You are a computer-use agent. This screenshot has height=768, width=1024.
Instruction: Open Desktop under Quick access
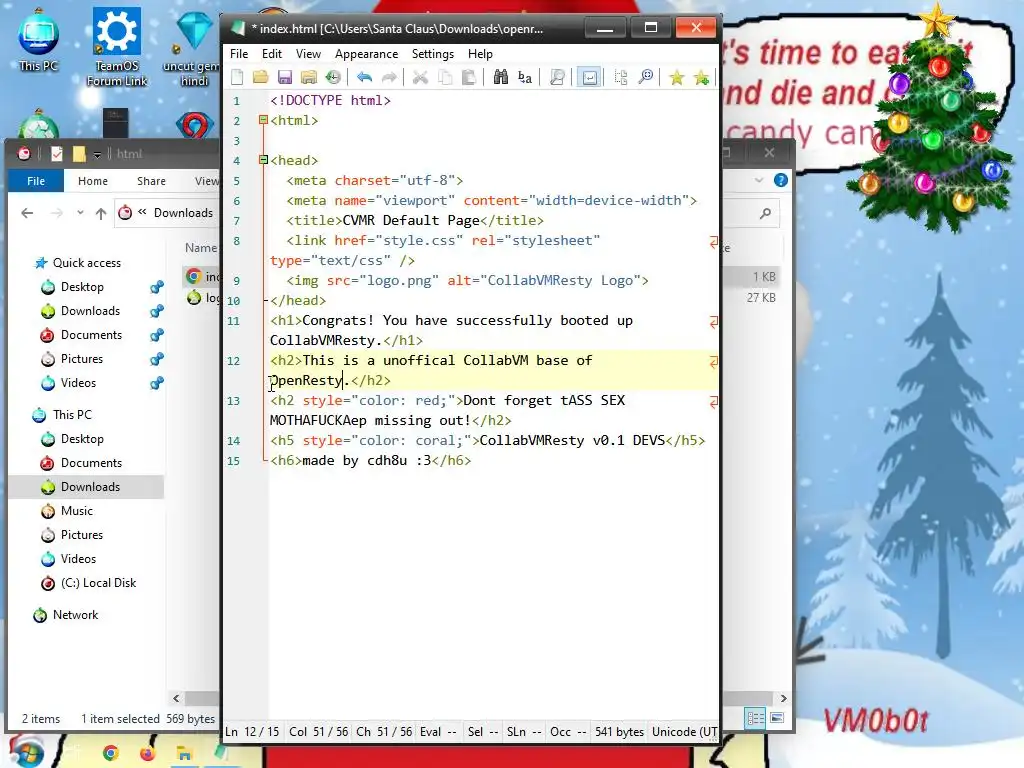point(82,287)
